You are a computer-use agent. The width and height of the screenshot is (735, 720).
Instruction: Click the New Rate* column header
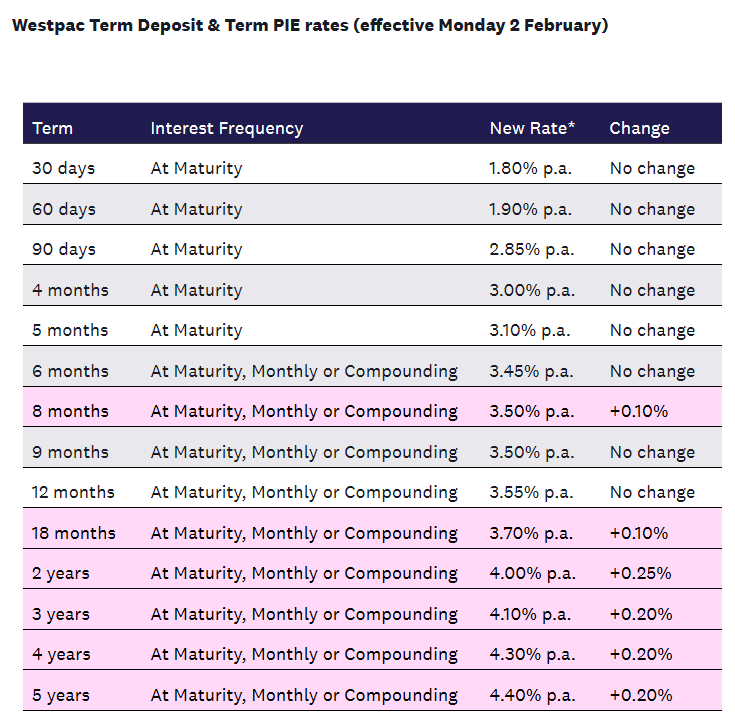coord(532,128)
